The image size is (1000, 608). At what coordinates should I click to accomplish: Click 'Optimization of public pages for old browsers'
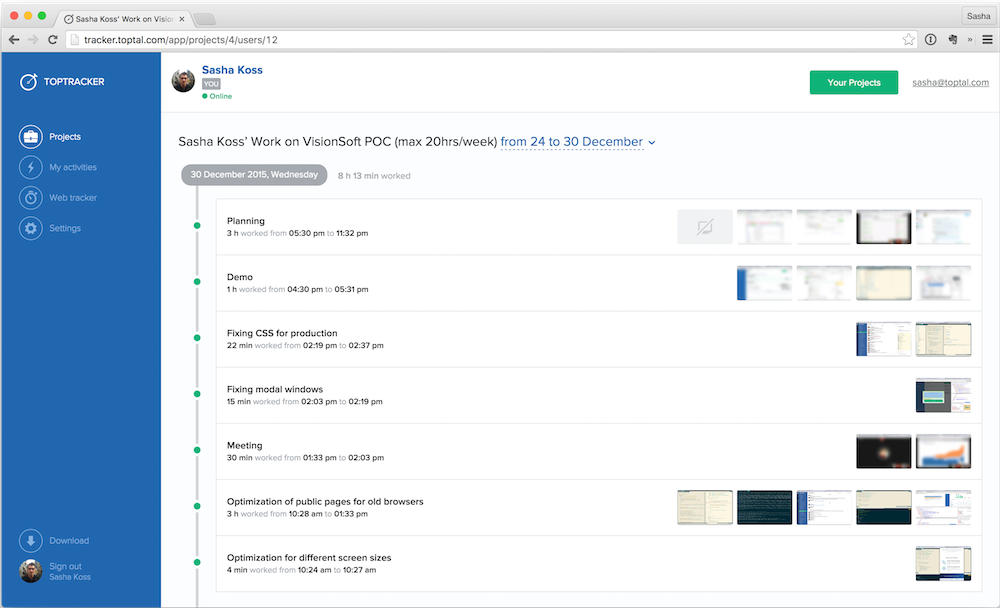tap(325, 501)
